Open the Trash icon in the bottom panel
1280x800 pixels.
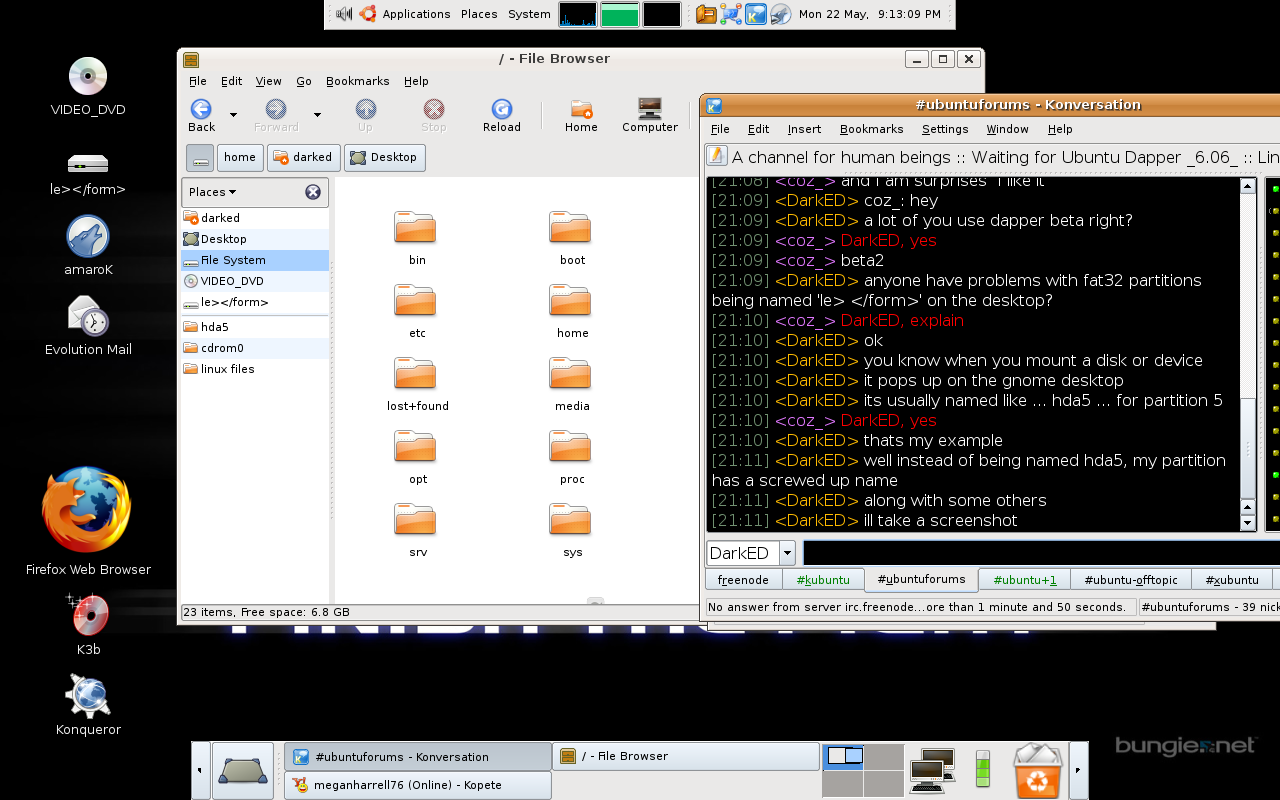1038,771
